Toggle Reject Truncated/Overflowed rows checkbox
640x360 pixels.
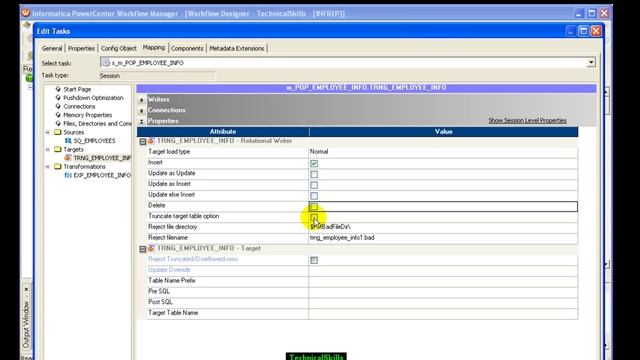[x=314, y=260]
